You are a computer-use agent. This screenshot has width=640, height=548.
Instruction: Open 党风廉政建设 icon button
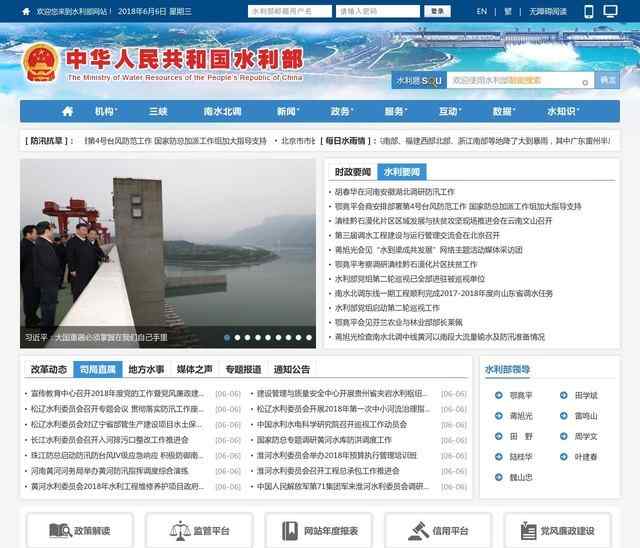point(562,531)
